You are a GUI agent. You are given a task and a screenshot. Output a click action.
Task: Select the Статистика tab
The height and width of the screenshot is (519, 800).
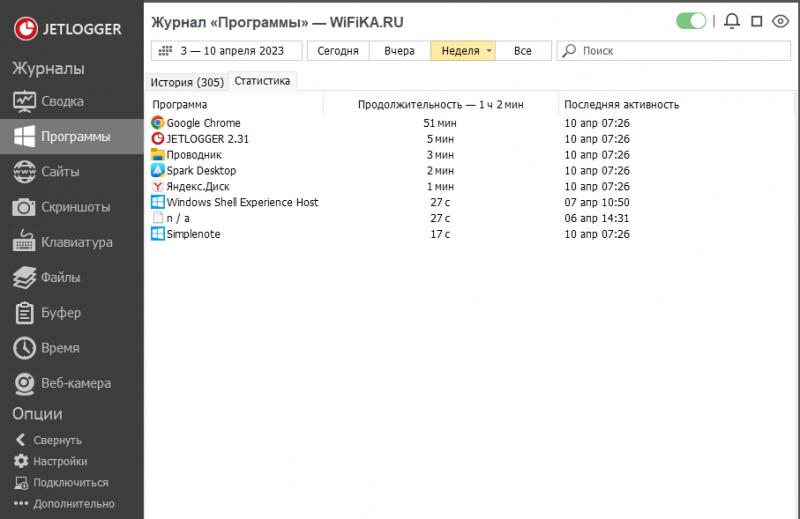(262, 81)
